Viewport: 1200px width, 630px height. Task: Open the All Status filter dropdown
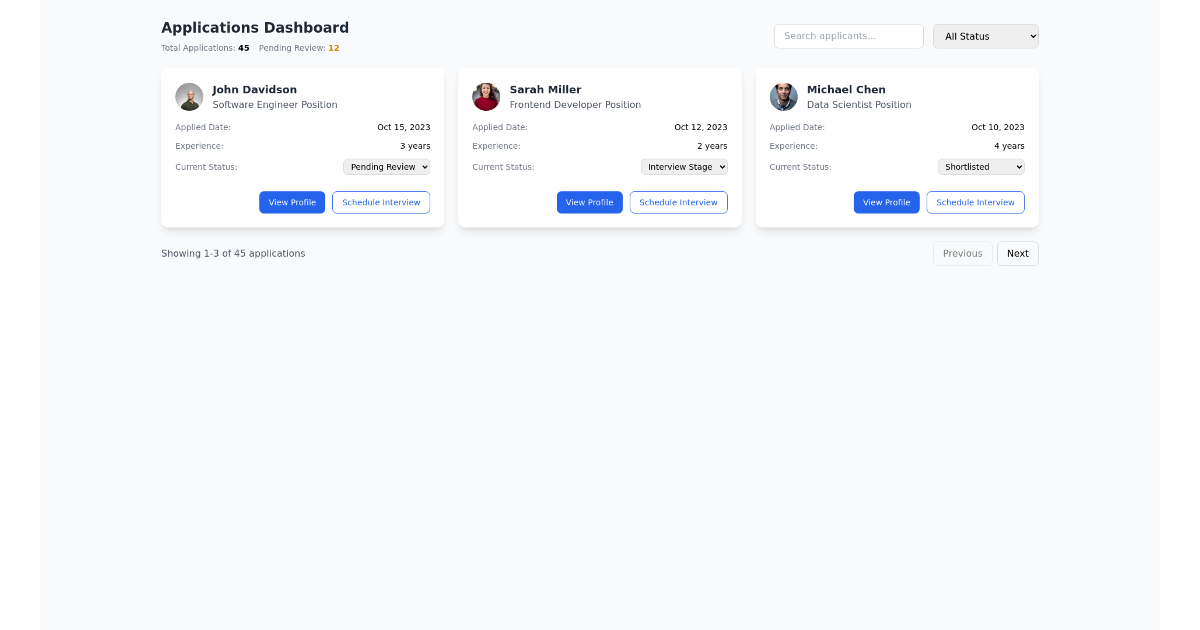[985, 35]
